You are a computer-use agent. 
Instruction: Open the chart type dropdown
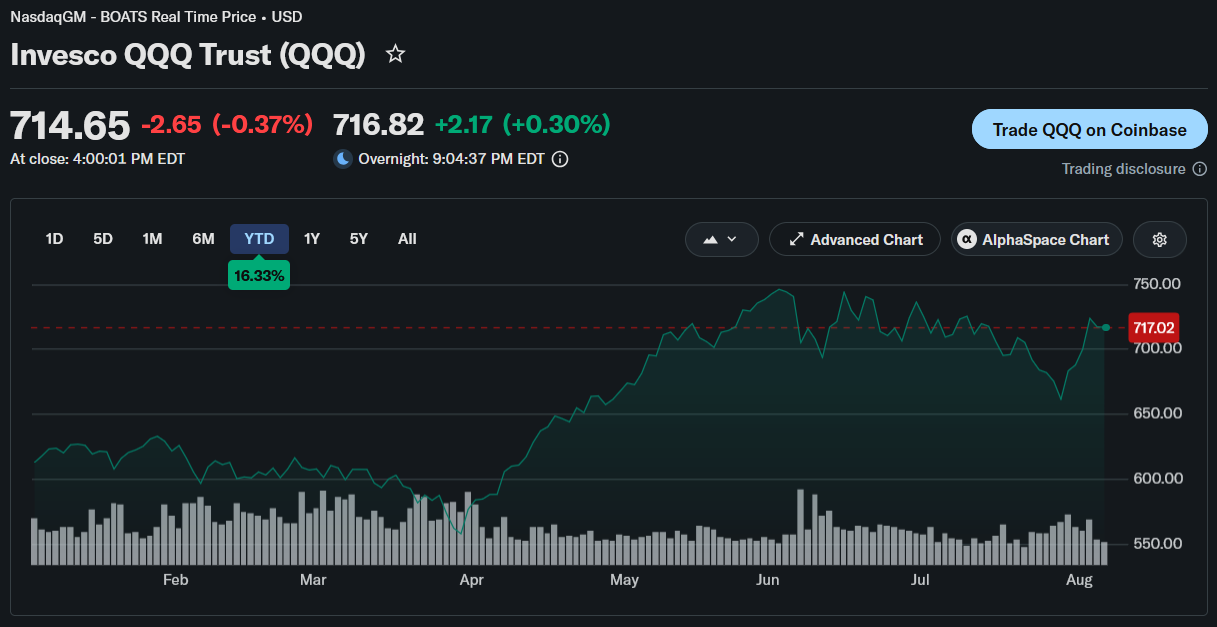click(721, 240)
